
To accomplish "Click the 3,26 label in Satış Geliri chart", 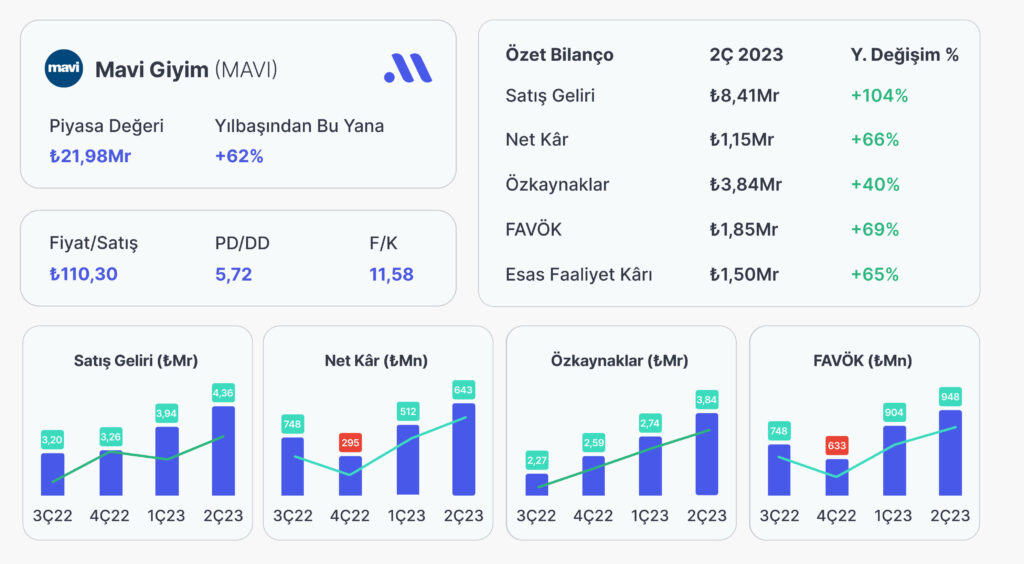I will pyautogui.click(x=110, y=437).
